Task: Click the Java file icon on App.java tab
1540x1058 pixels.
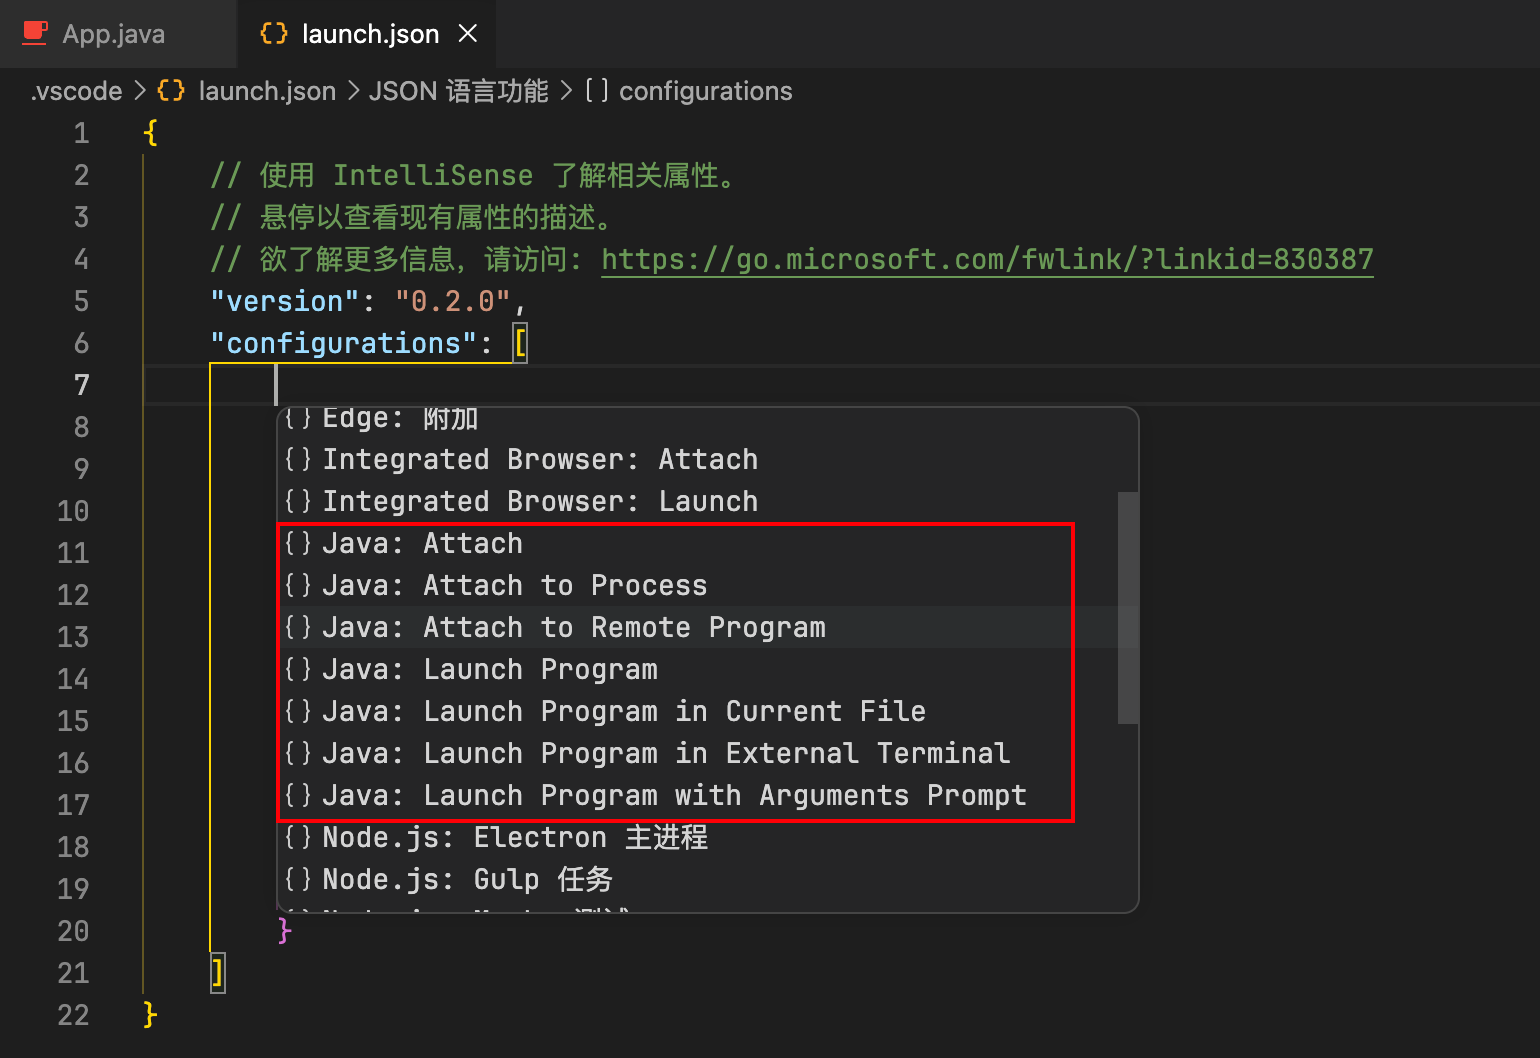Action: point(36,33)
